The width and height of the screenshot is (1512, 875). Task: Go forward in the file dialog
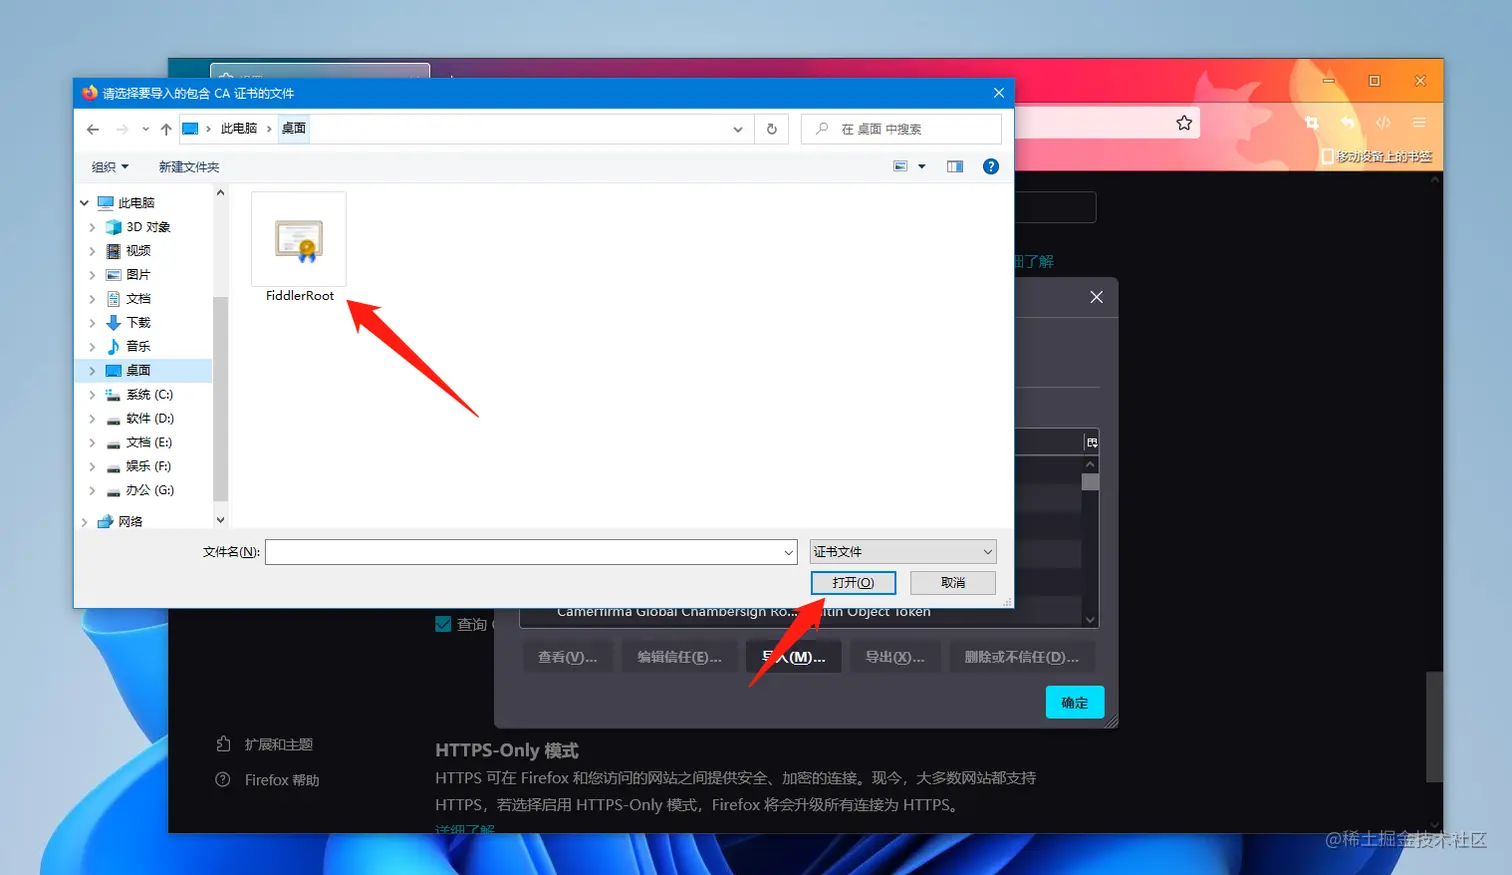[x=122, y=129]
